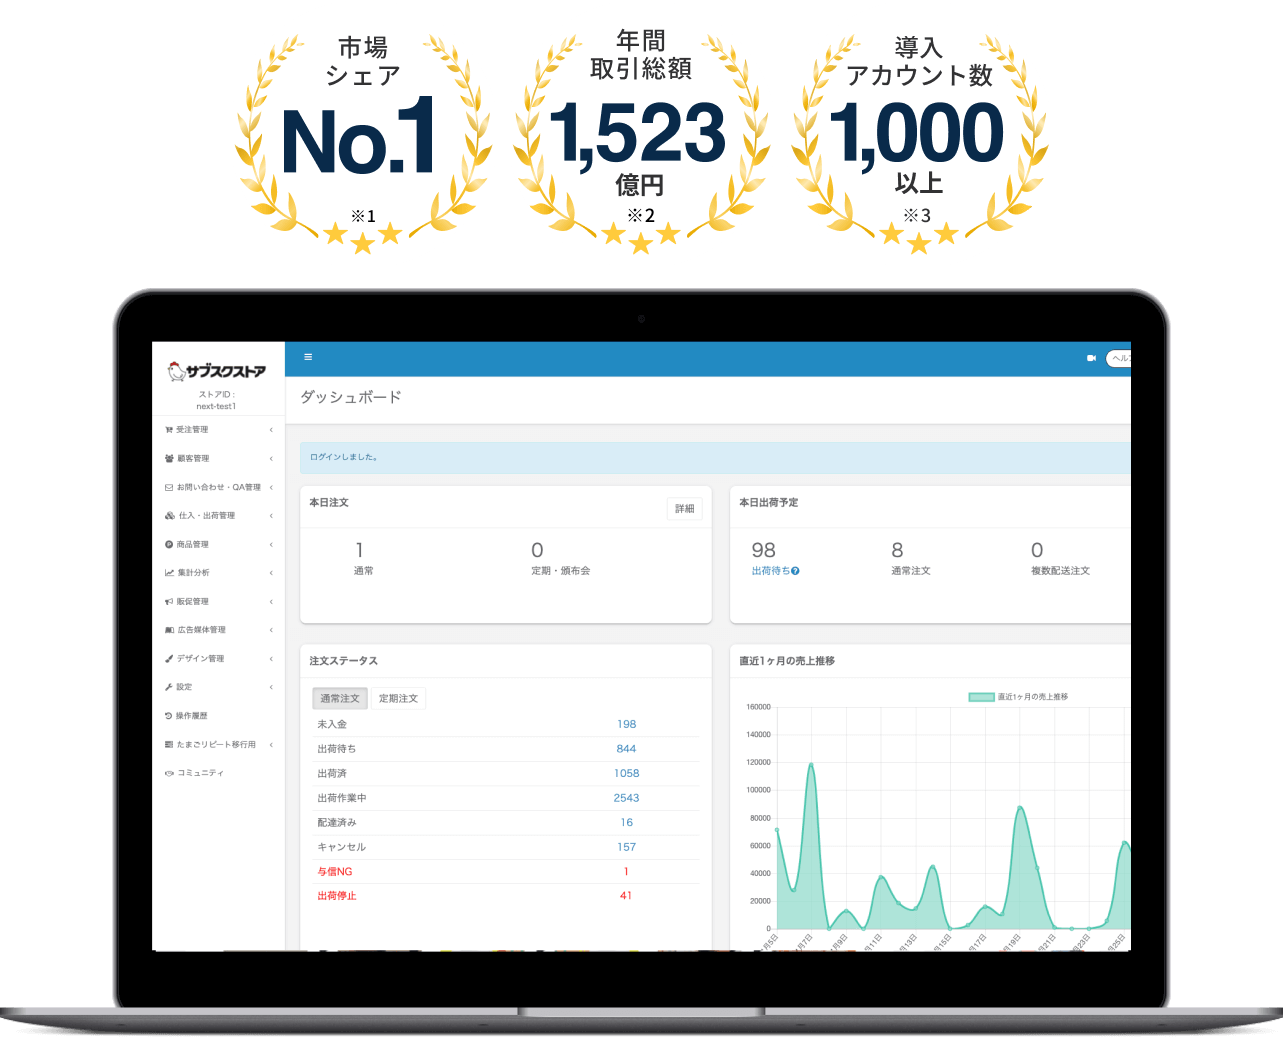Screen dimensions: 1283x1038
Task: Click the 出荷作業中 row label
Action: tap(342, 798)
